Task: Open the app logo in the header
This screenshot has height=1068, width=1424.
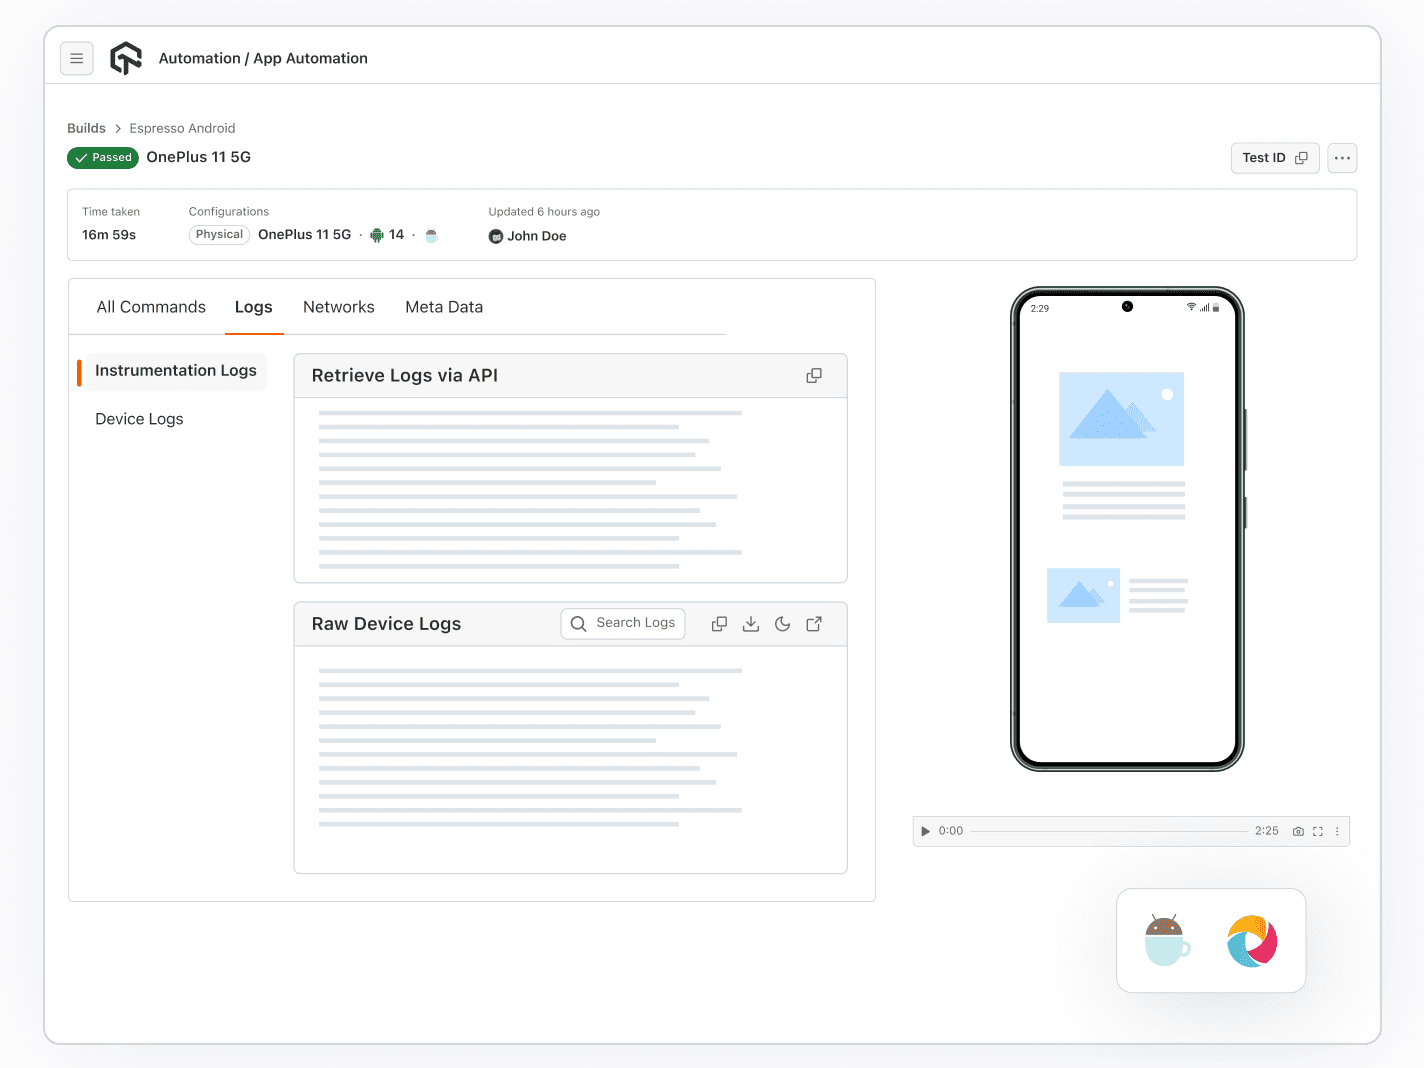Action: click(x=126, y=58)
